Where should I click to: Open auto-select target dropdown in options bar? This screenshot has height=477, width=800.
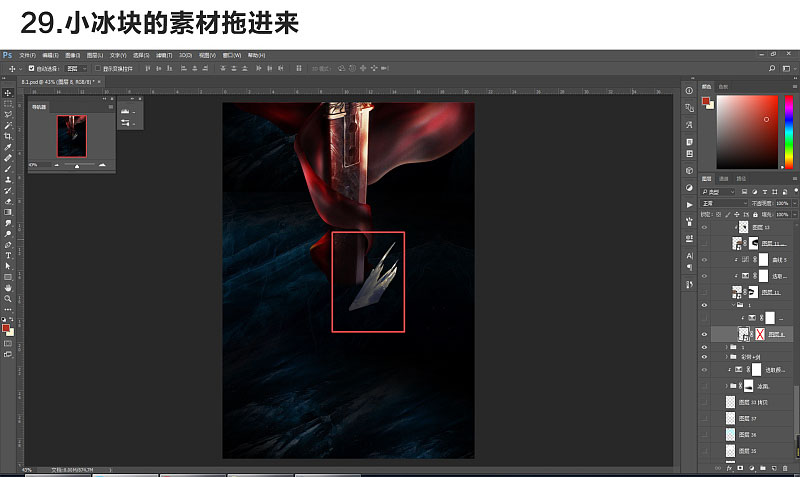coord(78,68)
